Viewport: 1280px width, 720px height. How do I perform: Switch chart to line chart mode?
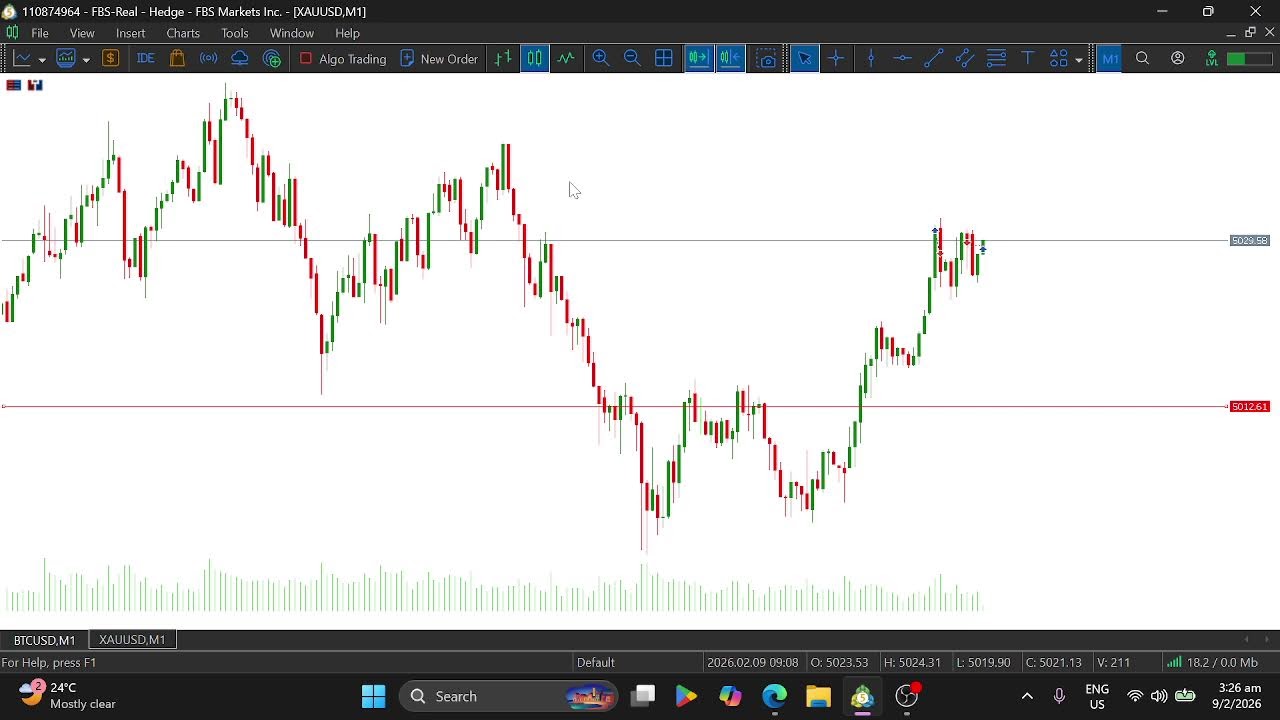[566, 59]
